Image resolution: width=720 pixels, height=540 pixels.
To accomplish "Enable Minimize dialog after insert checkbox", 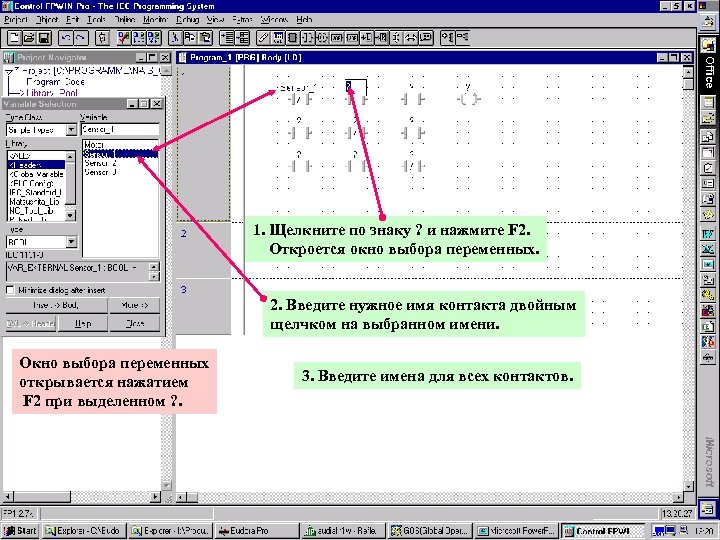I will click(10, 290).
